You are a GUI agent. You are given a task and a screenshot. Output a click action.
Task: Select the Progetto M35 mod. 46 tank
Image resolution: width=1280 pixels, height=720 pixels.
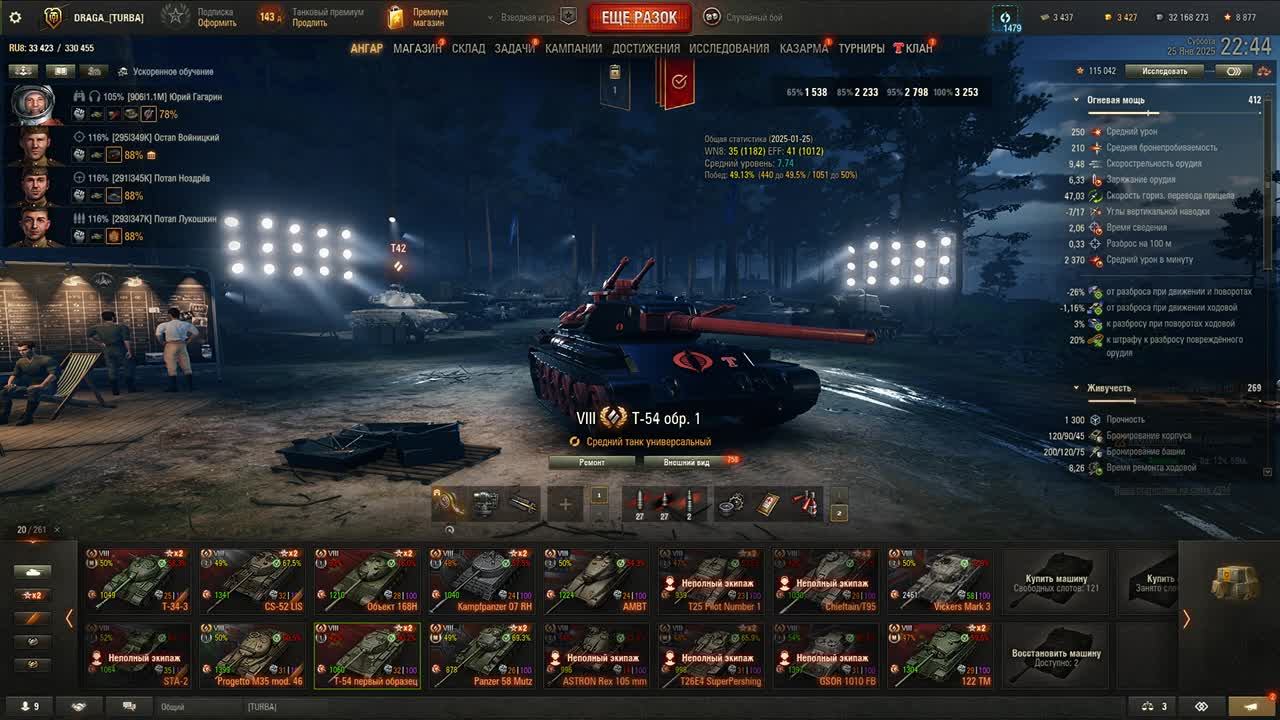251,656
